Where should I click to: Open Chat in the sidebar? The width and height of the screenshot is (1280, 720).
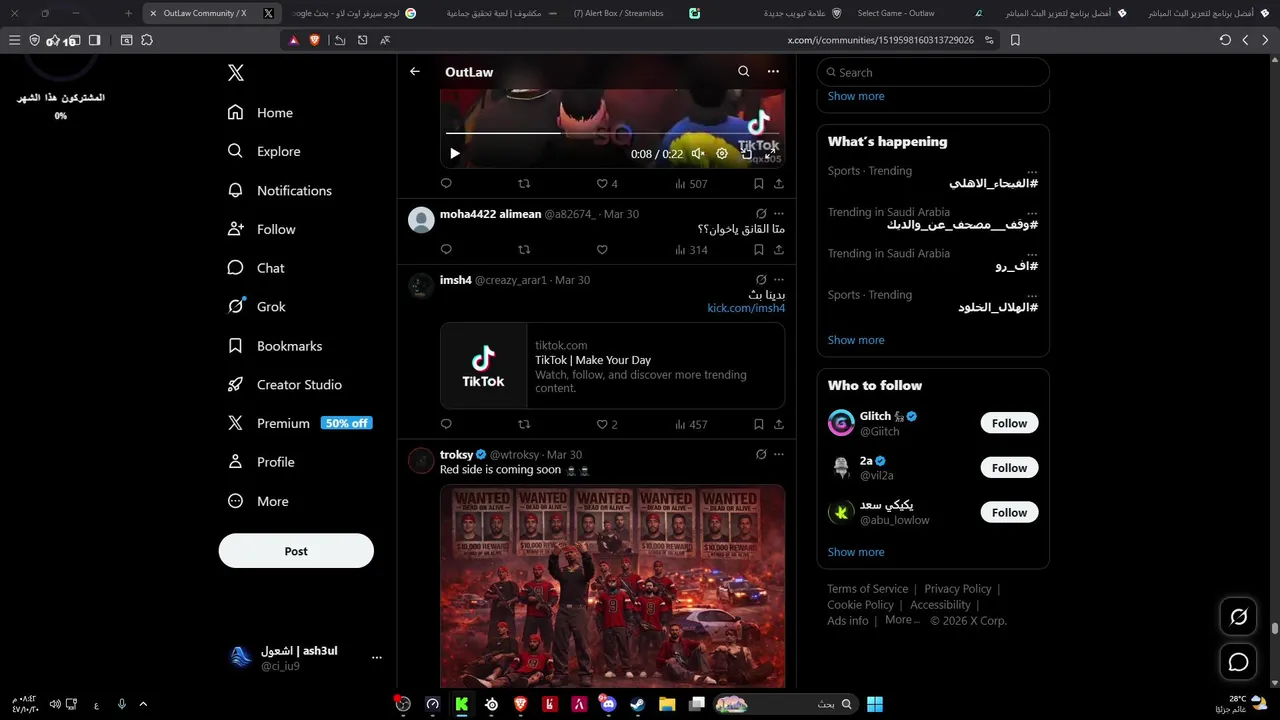coord(256,268)
